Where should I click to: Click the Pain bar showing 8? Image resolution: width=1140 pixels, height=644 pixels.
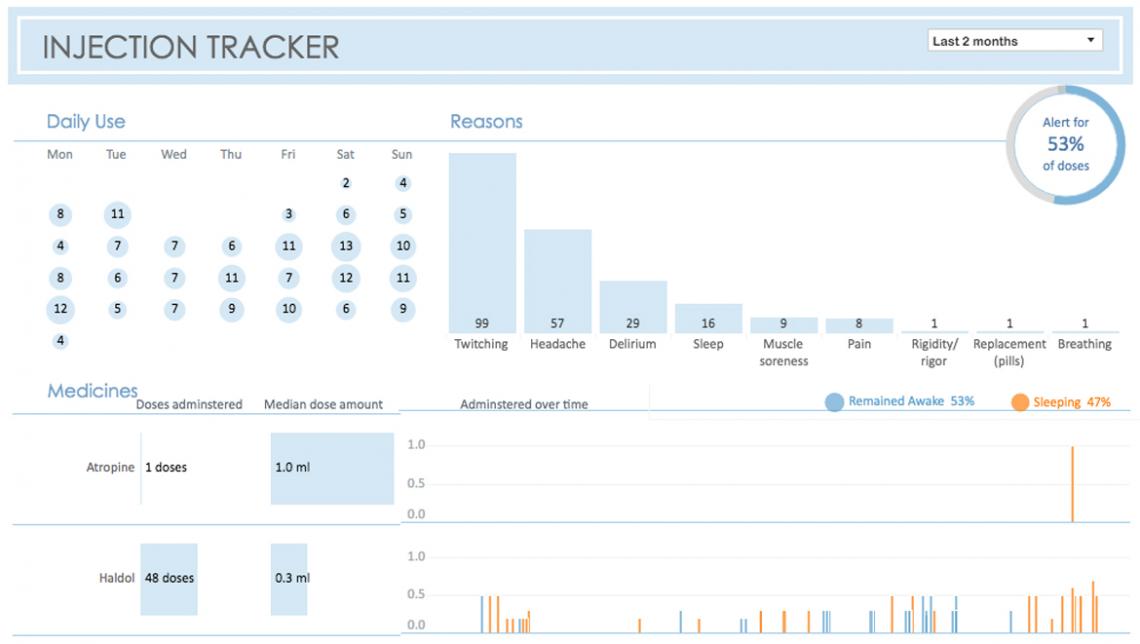[x=859, y=326]
